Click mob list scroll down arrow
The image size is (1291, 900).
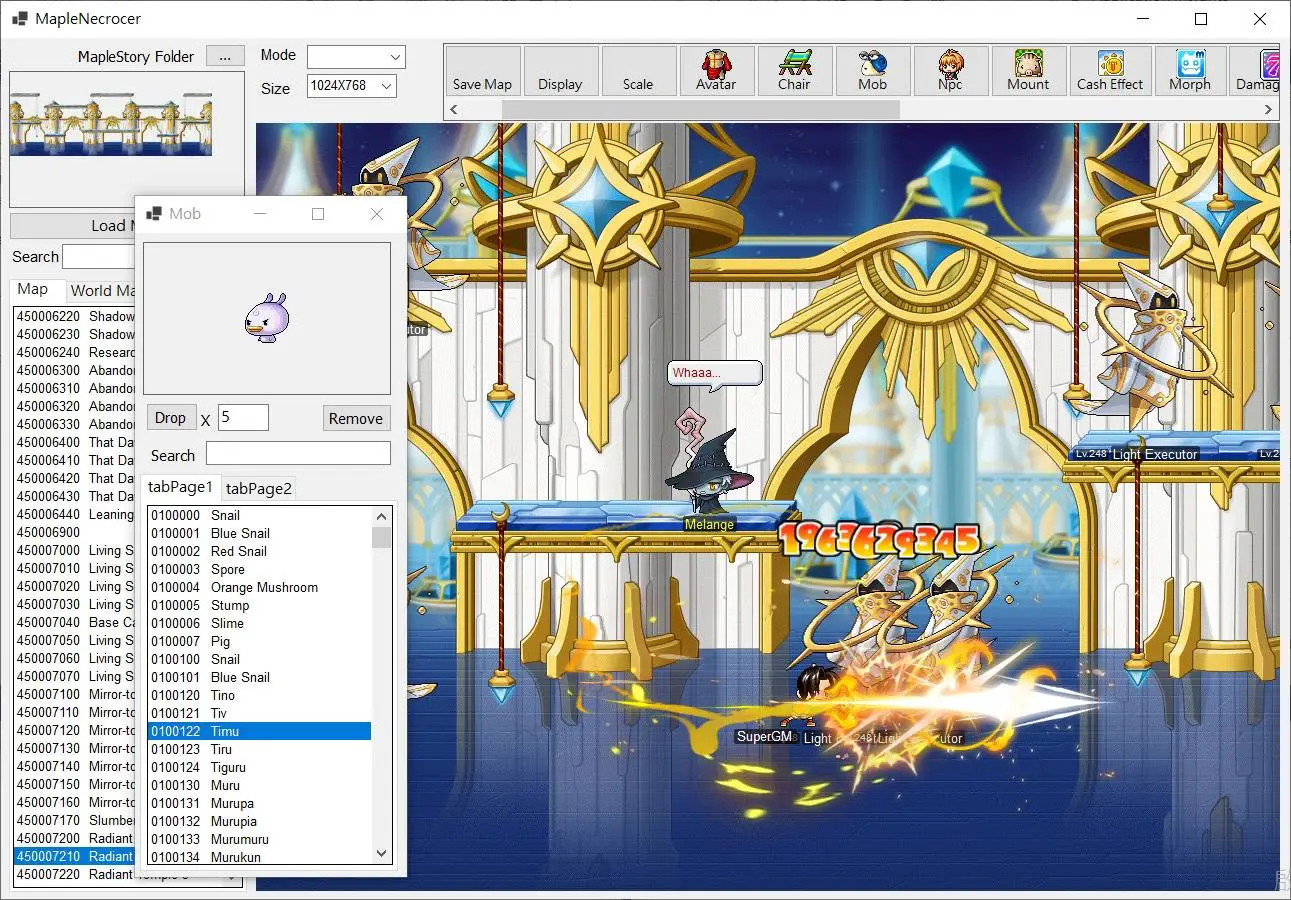381,853
